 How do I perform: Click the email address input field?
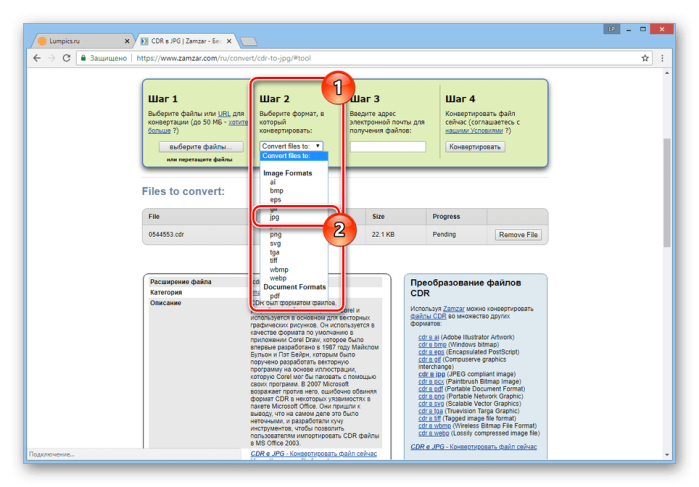(388, 147)
